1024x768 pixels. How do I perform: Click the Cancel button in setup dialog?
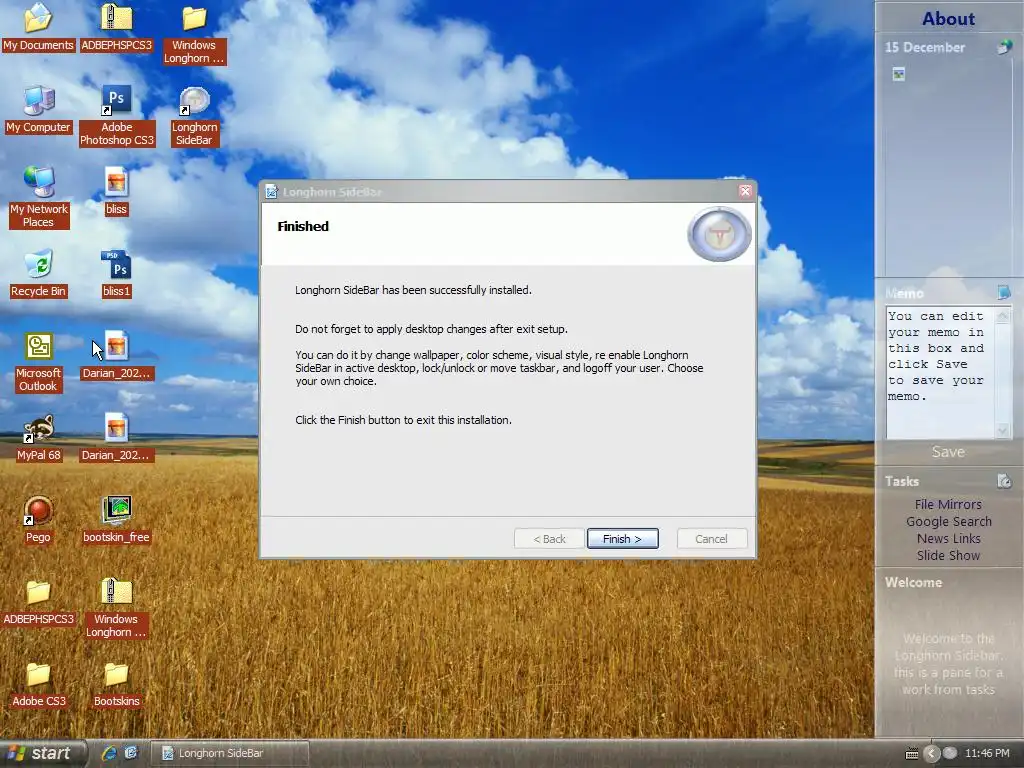pyautogui.click(x=711, y=539)
